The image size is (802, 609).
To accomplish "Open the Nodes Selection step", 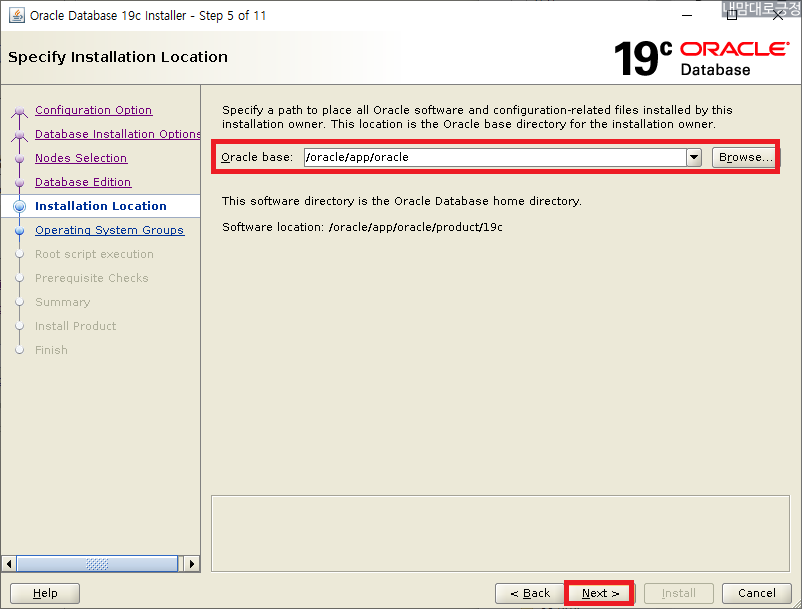I will [81, 158].
